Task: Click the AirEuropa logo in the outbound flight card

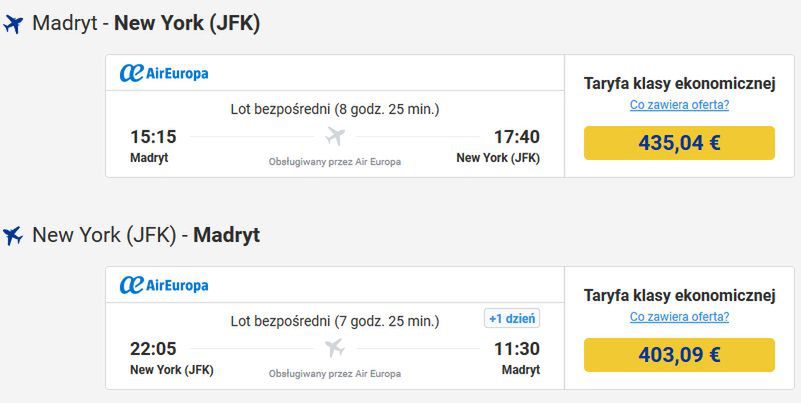Action: pos(164,74)
